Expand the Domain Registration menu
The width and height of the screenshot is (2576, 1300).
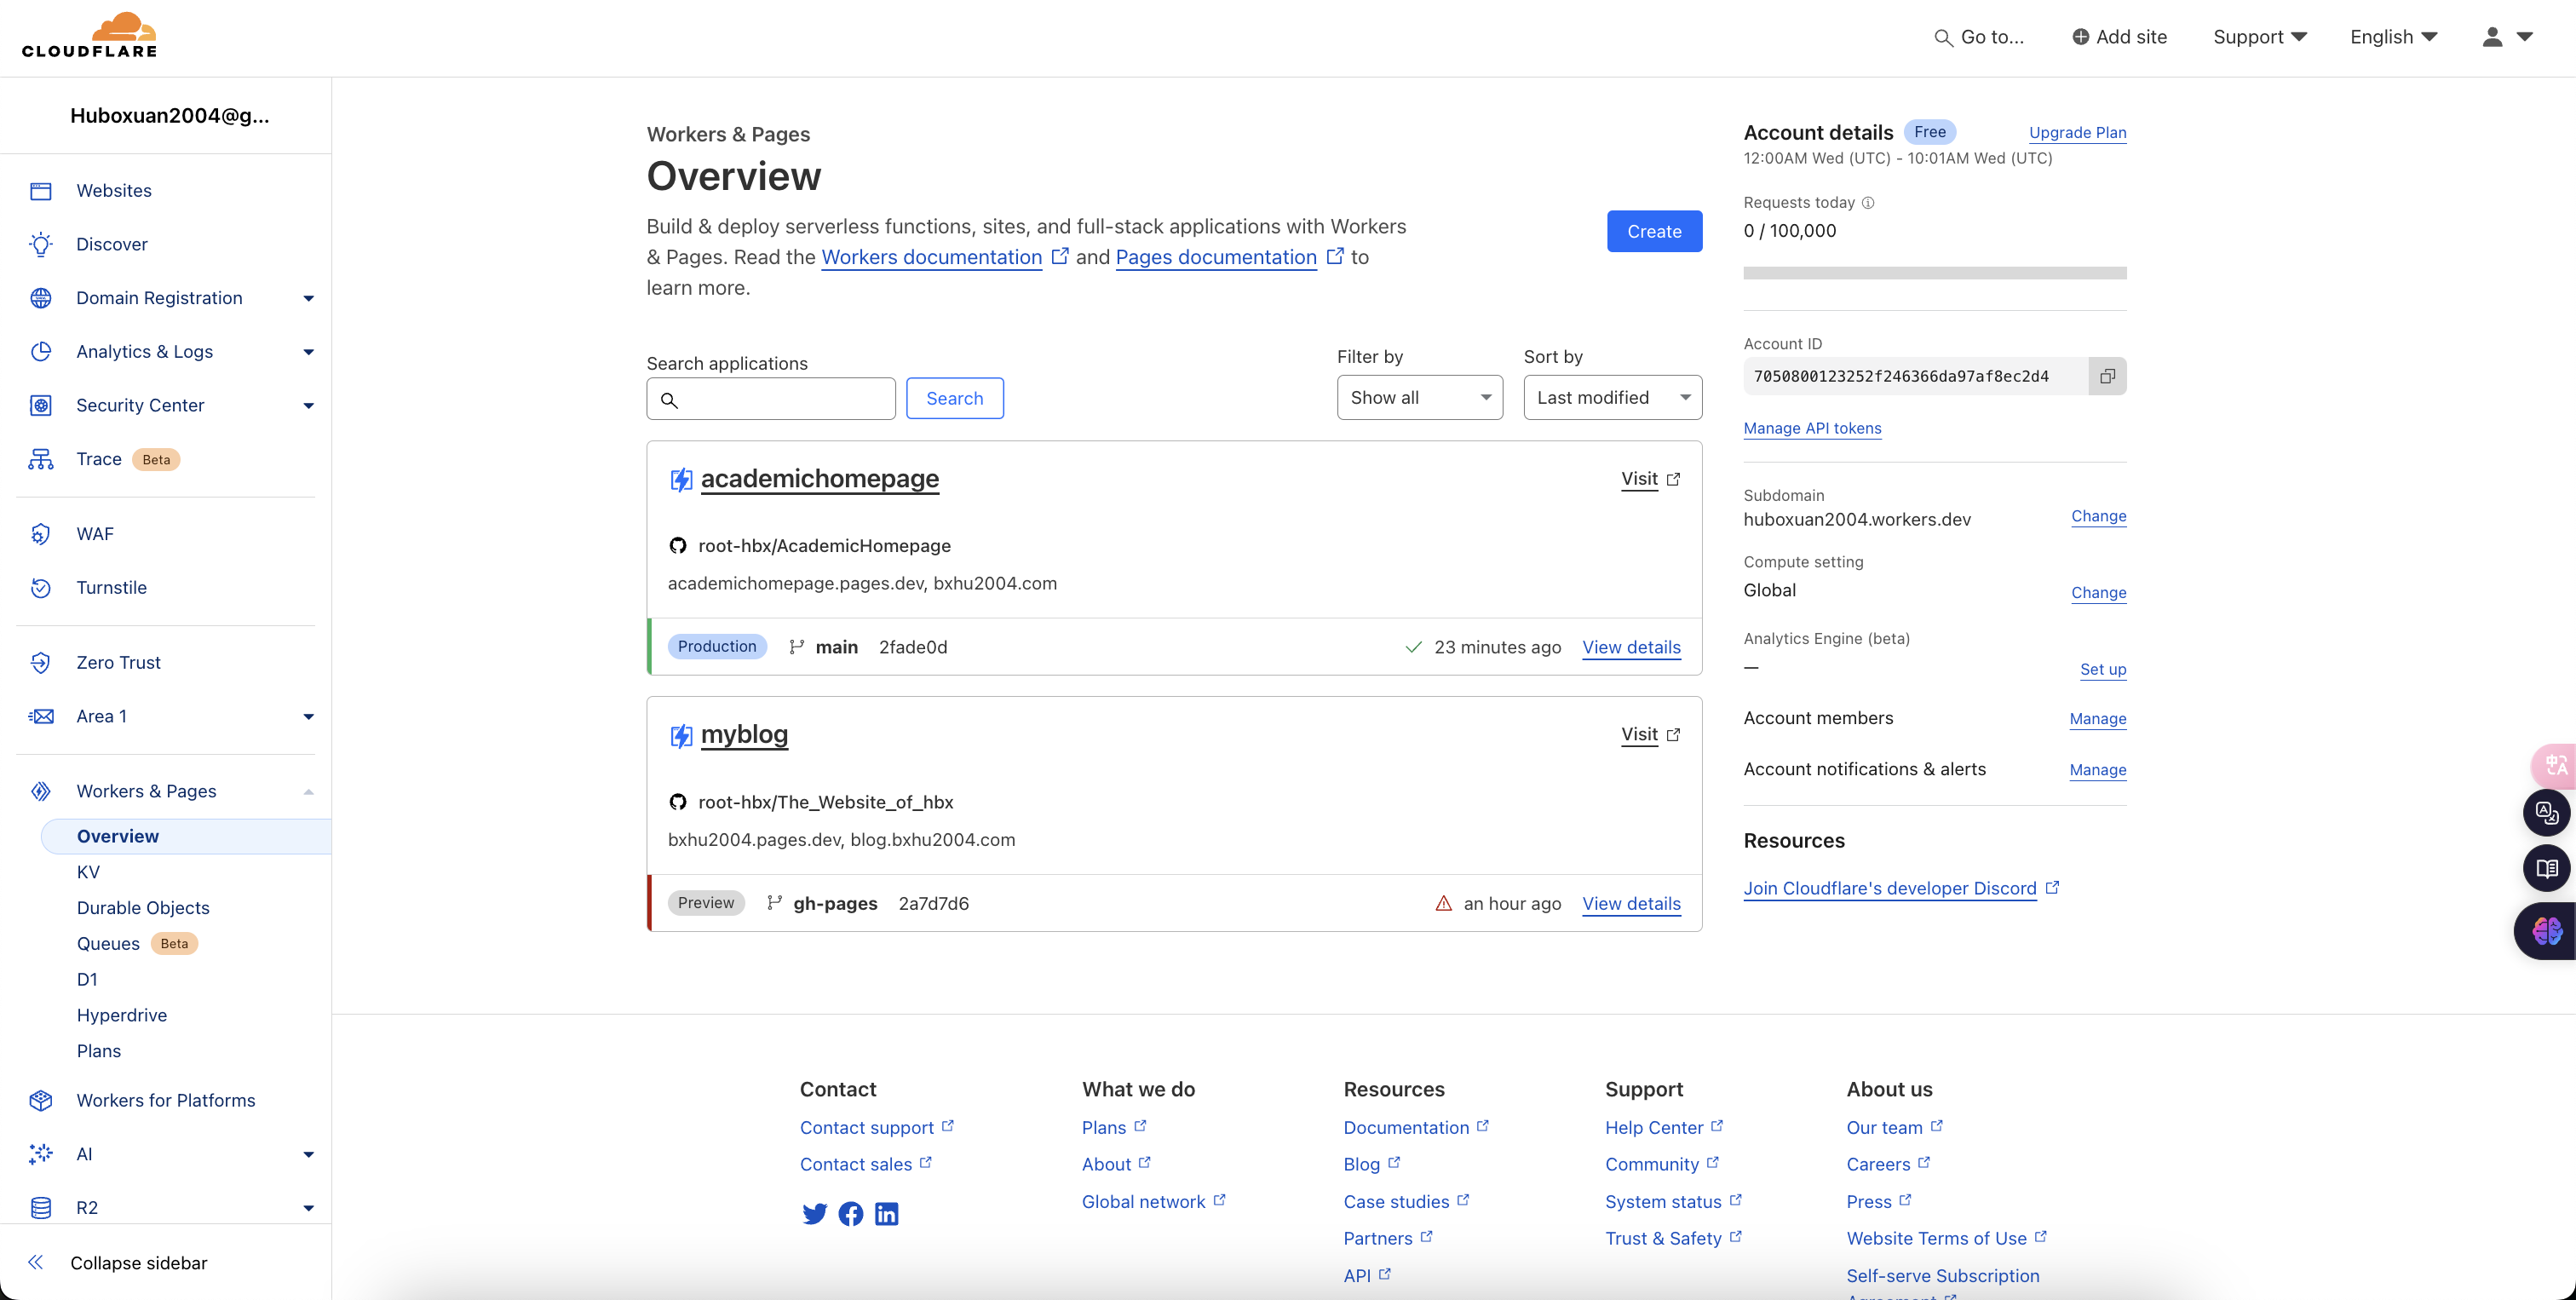(x=308, y=298)
